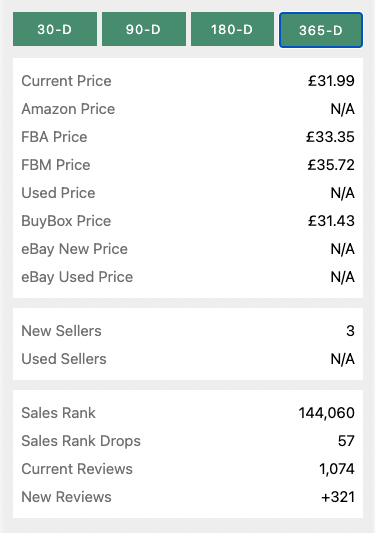Select the FBA Price value £33.35
This screenshot has width=375, height=533.
click(330, 137)
